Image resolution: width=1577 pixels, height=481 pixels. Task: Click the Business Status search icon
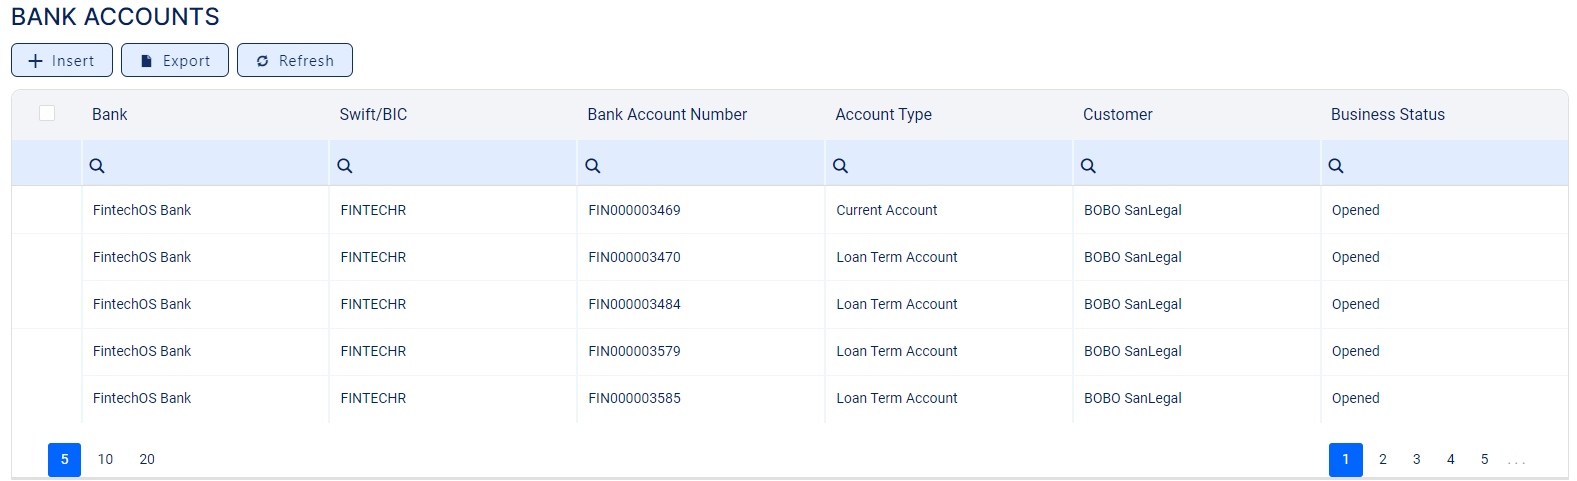click(x=1336, y=166)
